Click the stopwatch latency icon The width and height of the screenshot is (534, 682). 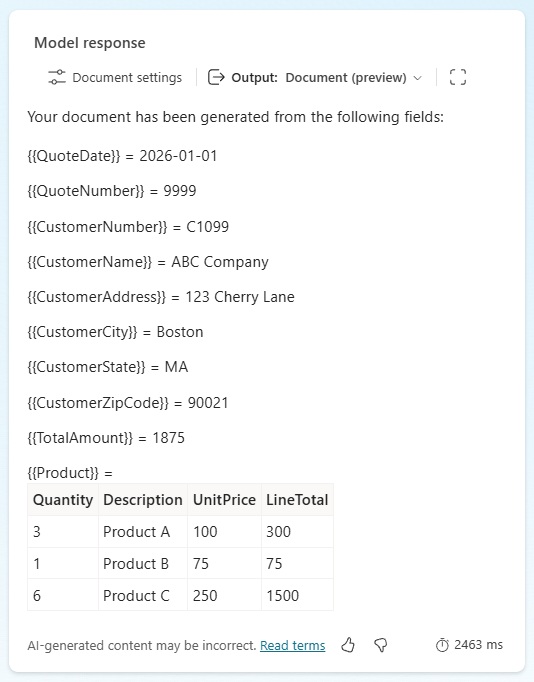click(442, 645)
